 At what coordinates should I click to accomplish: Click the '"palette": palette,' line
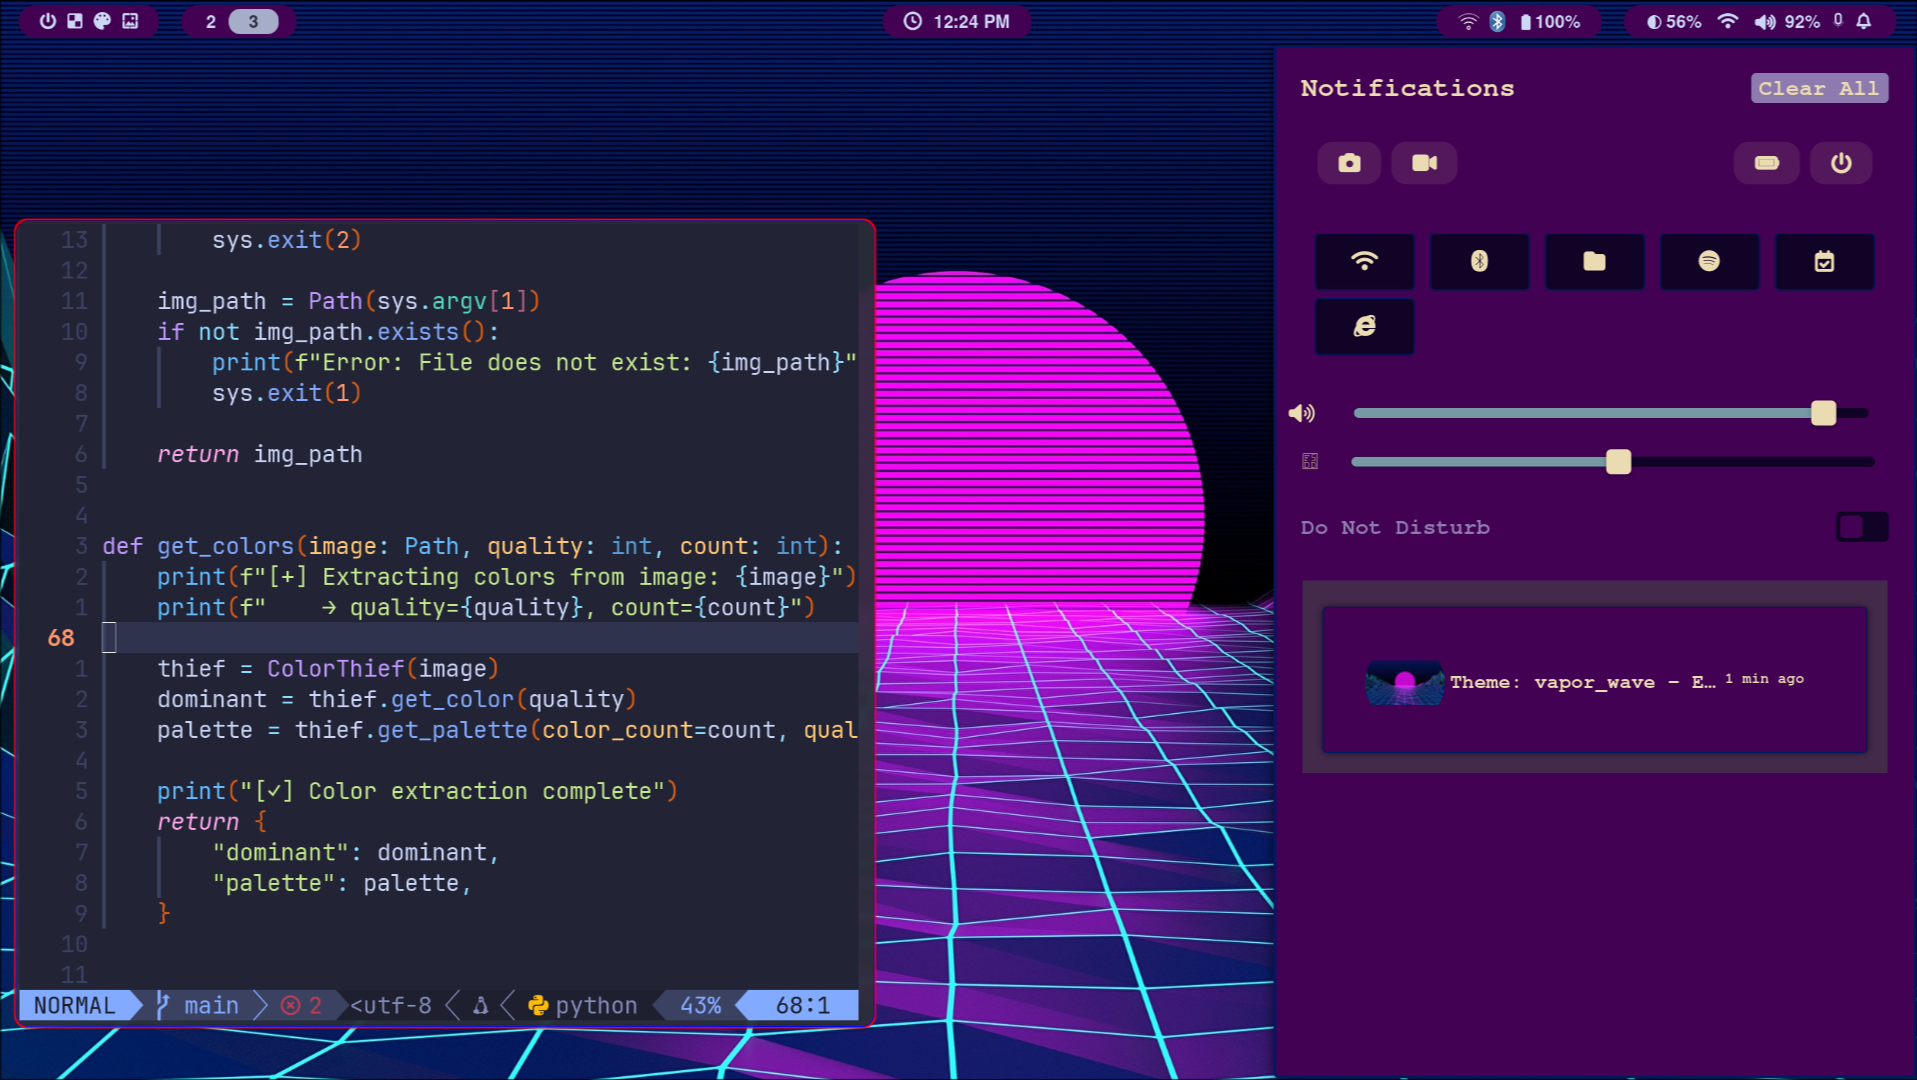click(341, 883)
